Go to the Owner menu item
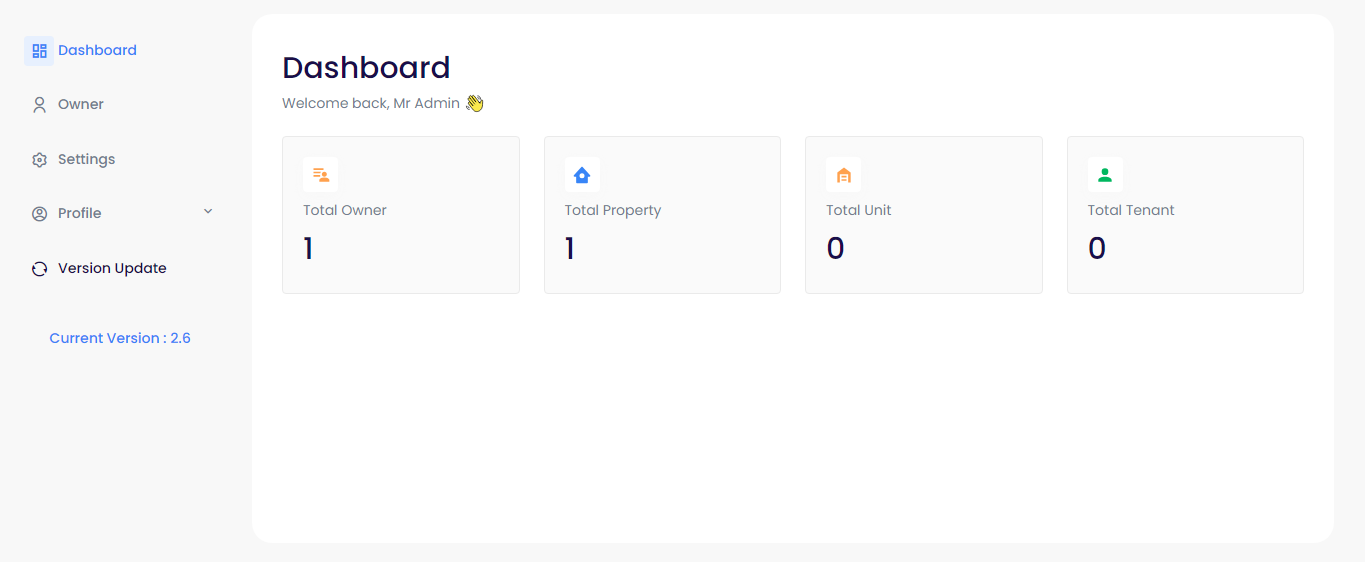 pyautogui.click(x=81, y=104)
